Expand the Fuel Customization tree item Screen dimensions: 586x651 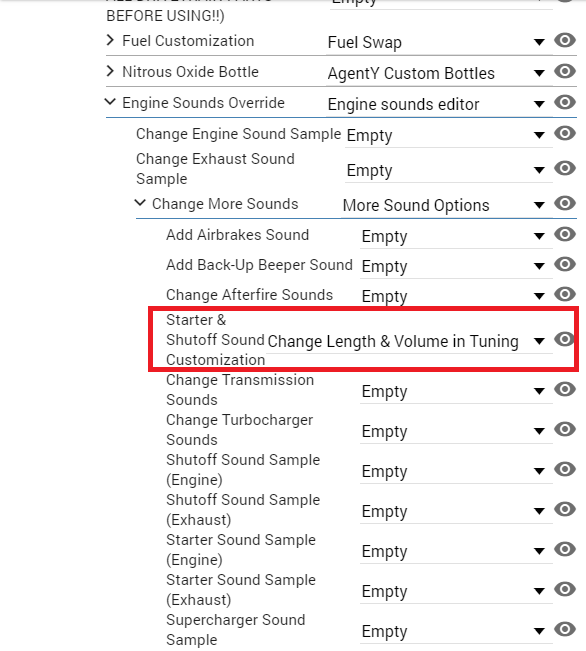(x=110, y=40)
